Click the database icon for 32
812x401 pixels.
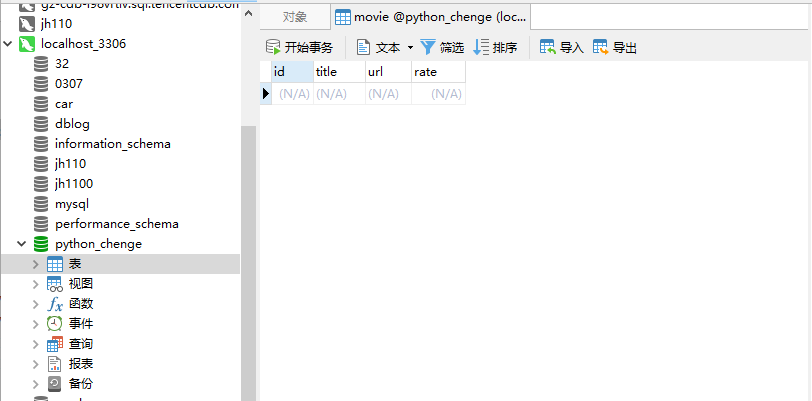tap(41, 64)
